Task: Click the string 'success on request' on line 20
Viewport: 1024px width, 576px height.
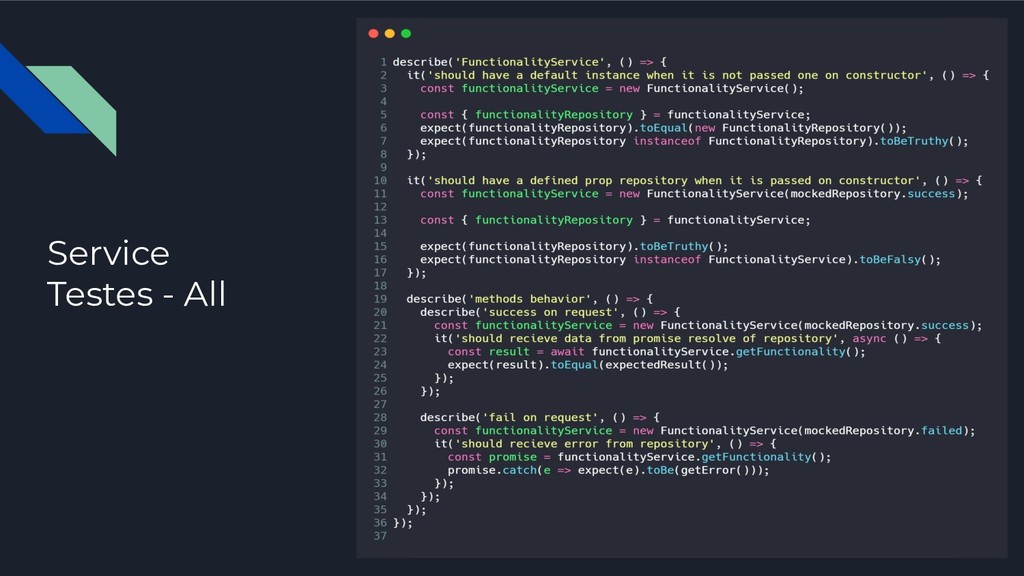Action: point(550,312)
